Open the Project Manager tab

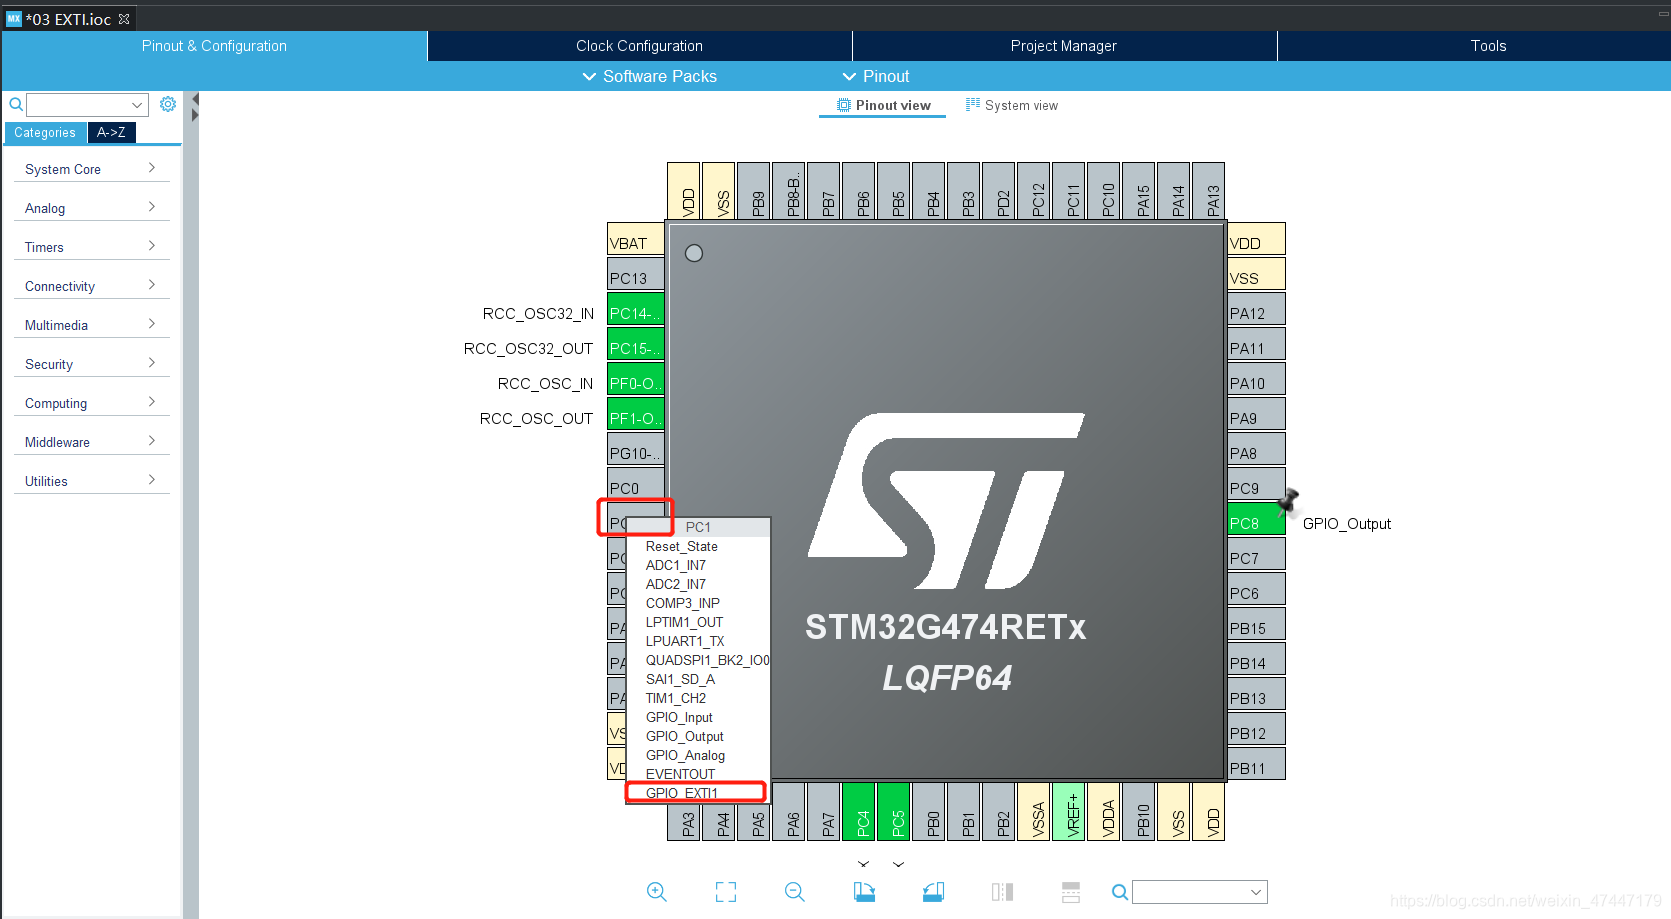pyautogui.click(x=1064, y=46)
